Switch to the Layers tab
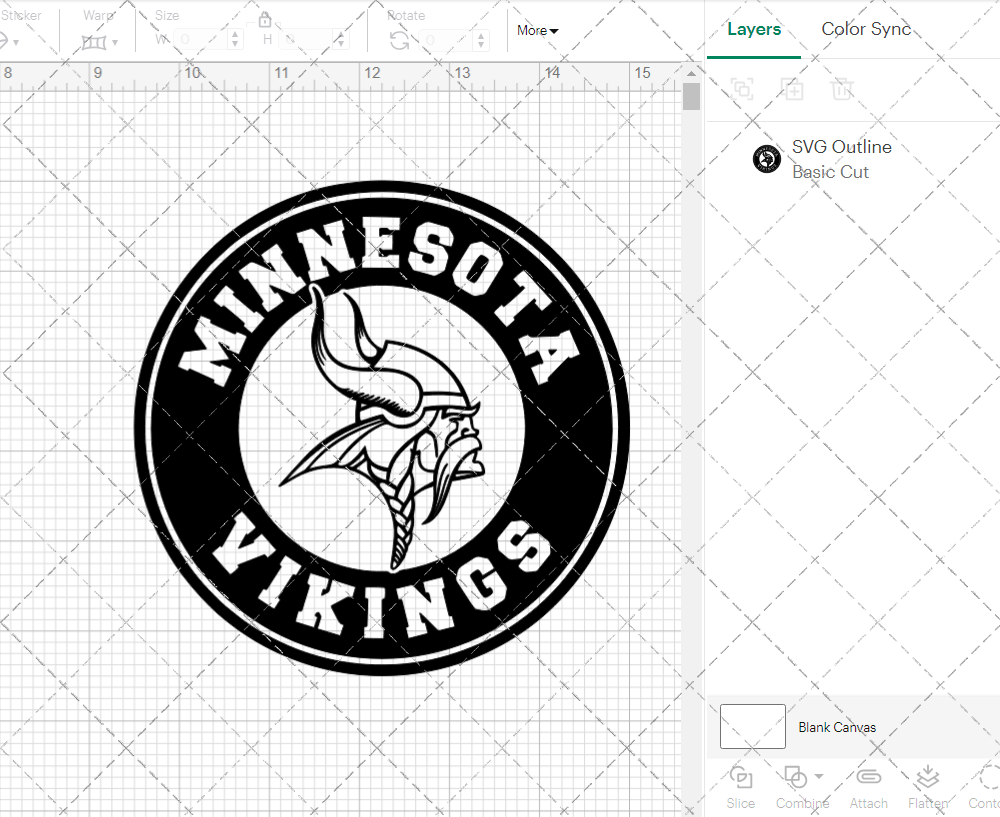 tap(754, 29)
